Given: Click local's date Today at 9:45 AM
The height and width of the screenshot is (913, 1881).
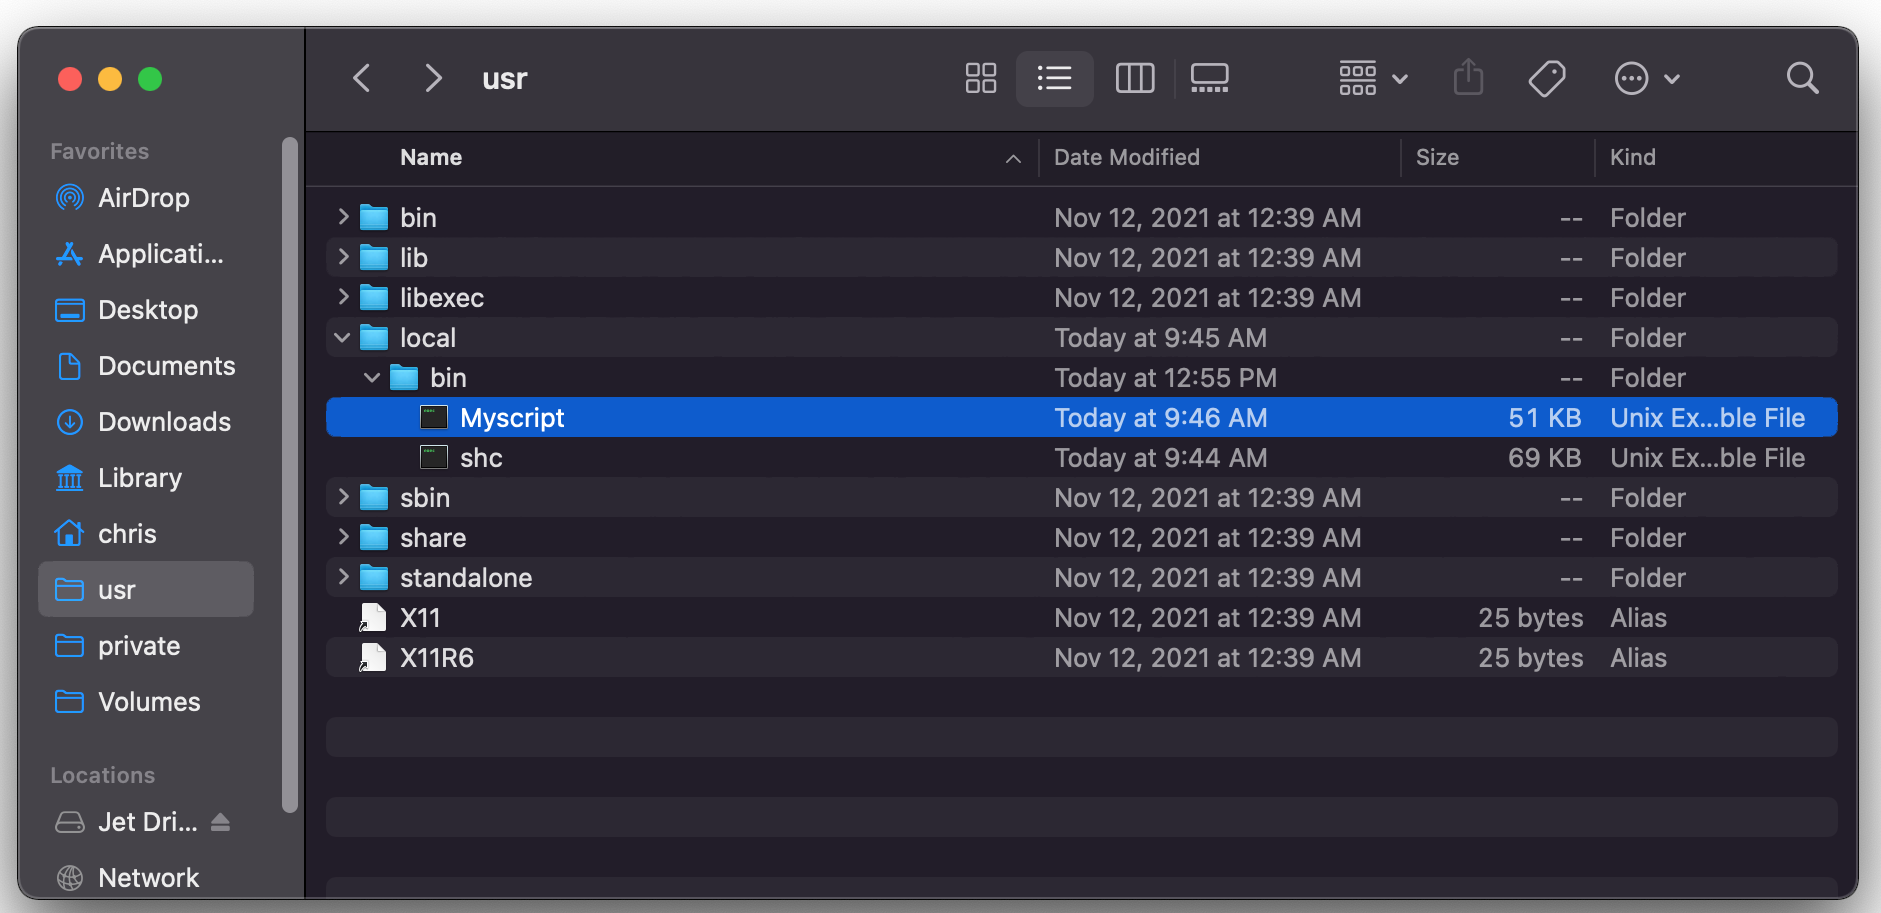Looking at the screenshot, I should [1160, 338].
